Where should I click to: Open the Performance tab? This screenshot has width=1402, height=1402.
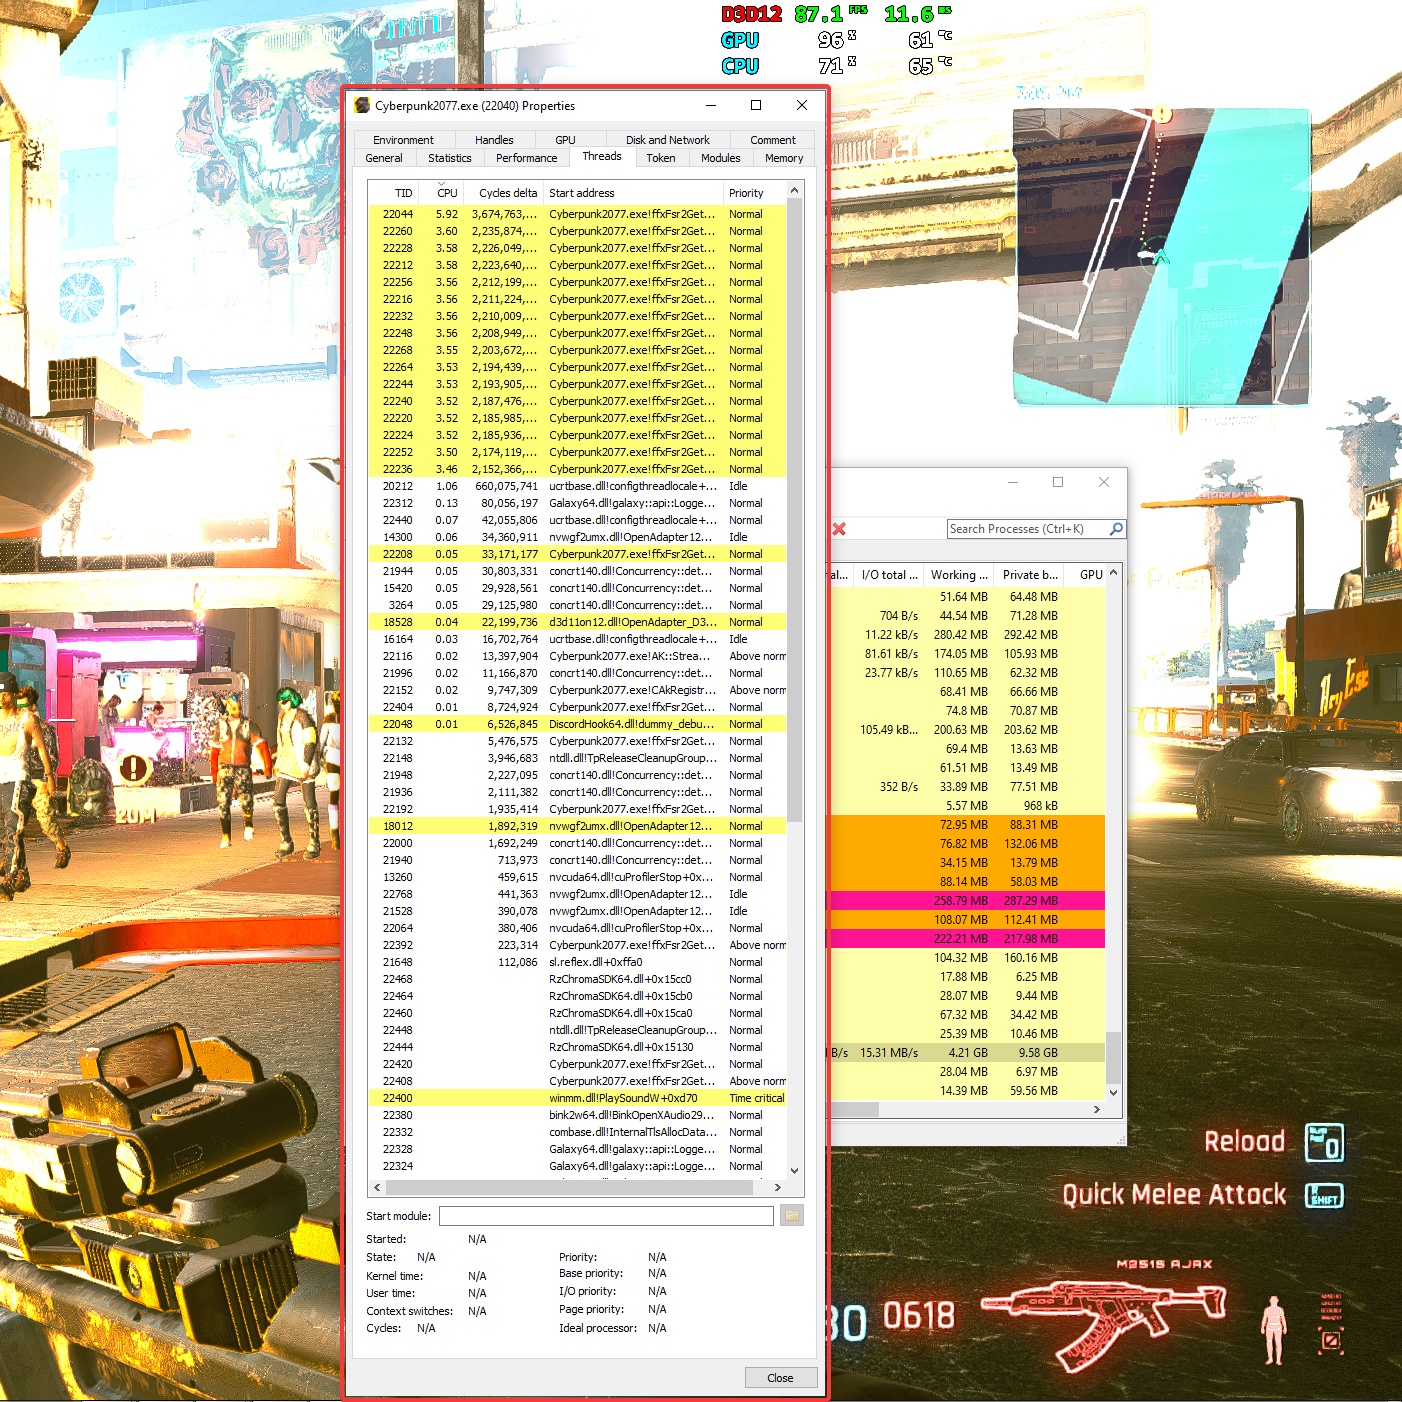coord(526,158)
